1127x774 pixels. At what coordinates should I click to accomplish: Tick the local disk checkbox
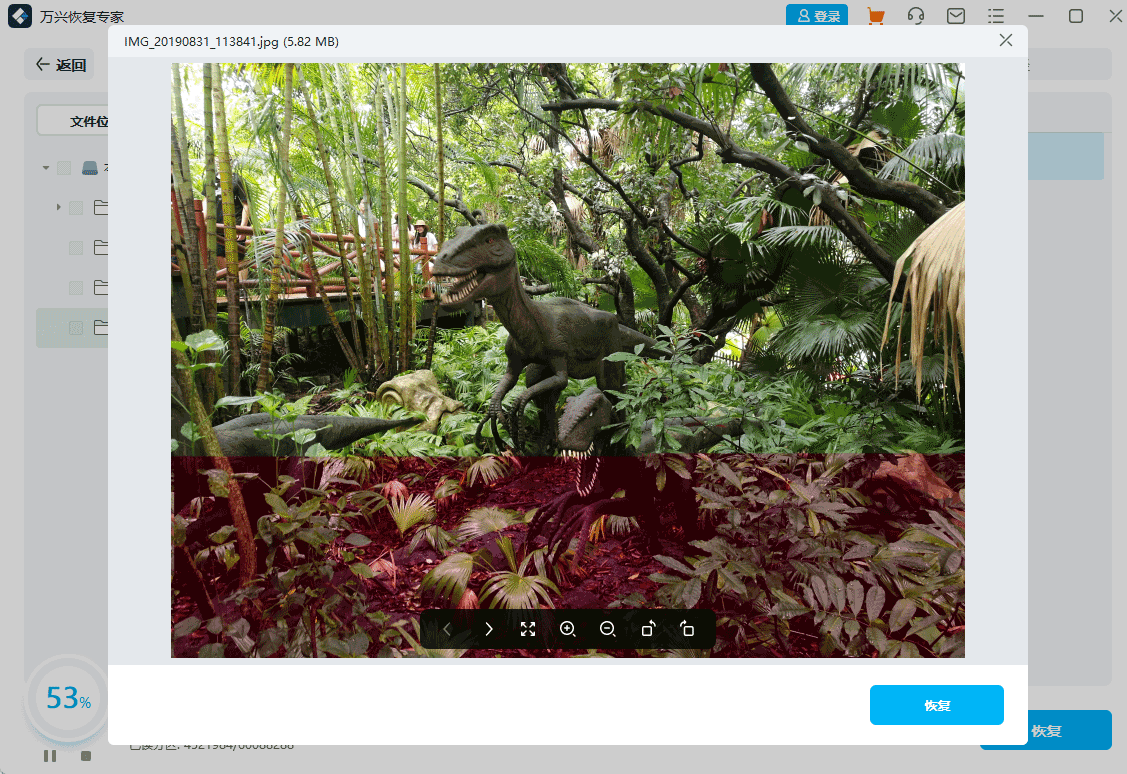[x=63, y=167]
